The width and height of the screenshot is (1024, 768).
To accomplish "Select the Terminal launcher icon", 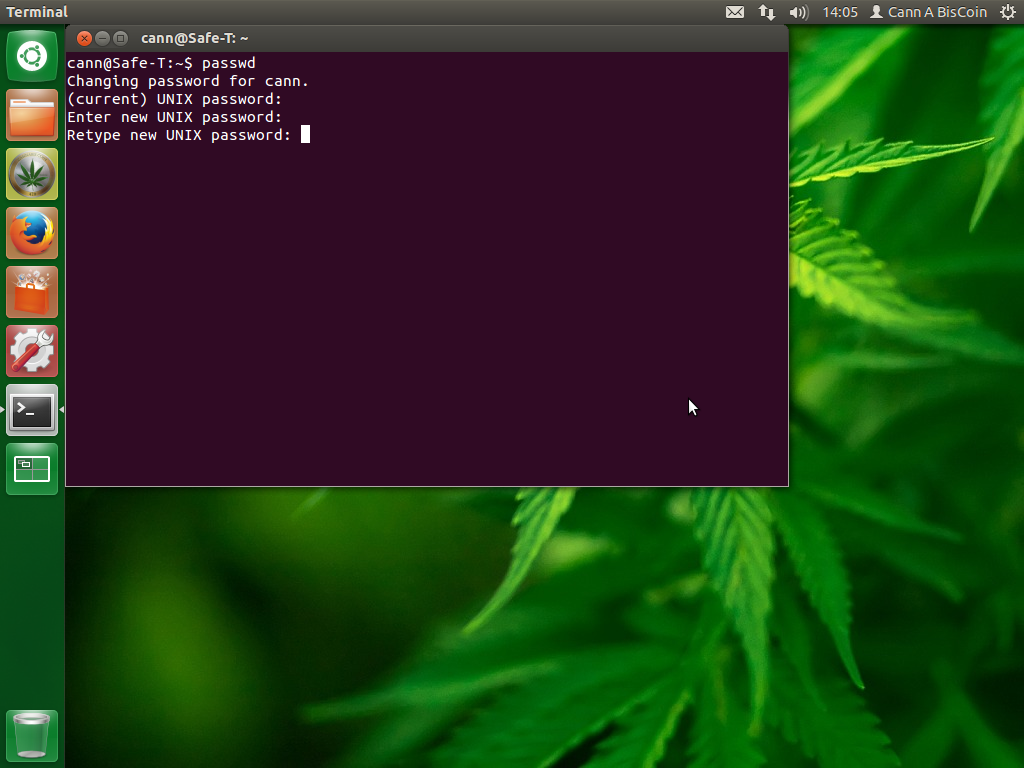I will (32, 409).
